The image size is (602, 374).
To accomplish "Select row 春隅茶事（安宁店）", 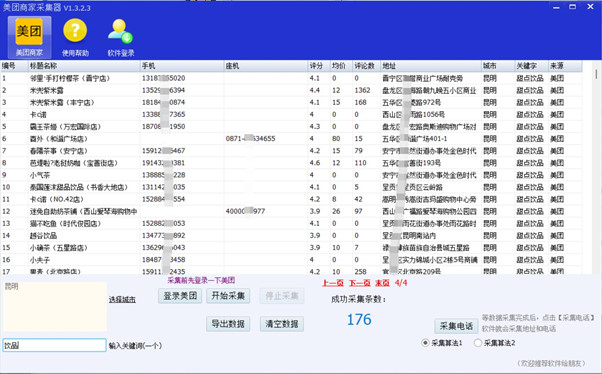I will [291, 151].
